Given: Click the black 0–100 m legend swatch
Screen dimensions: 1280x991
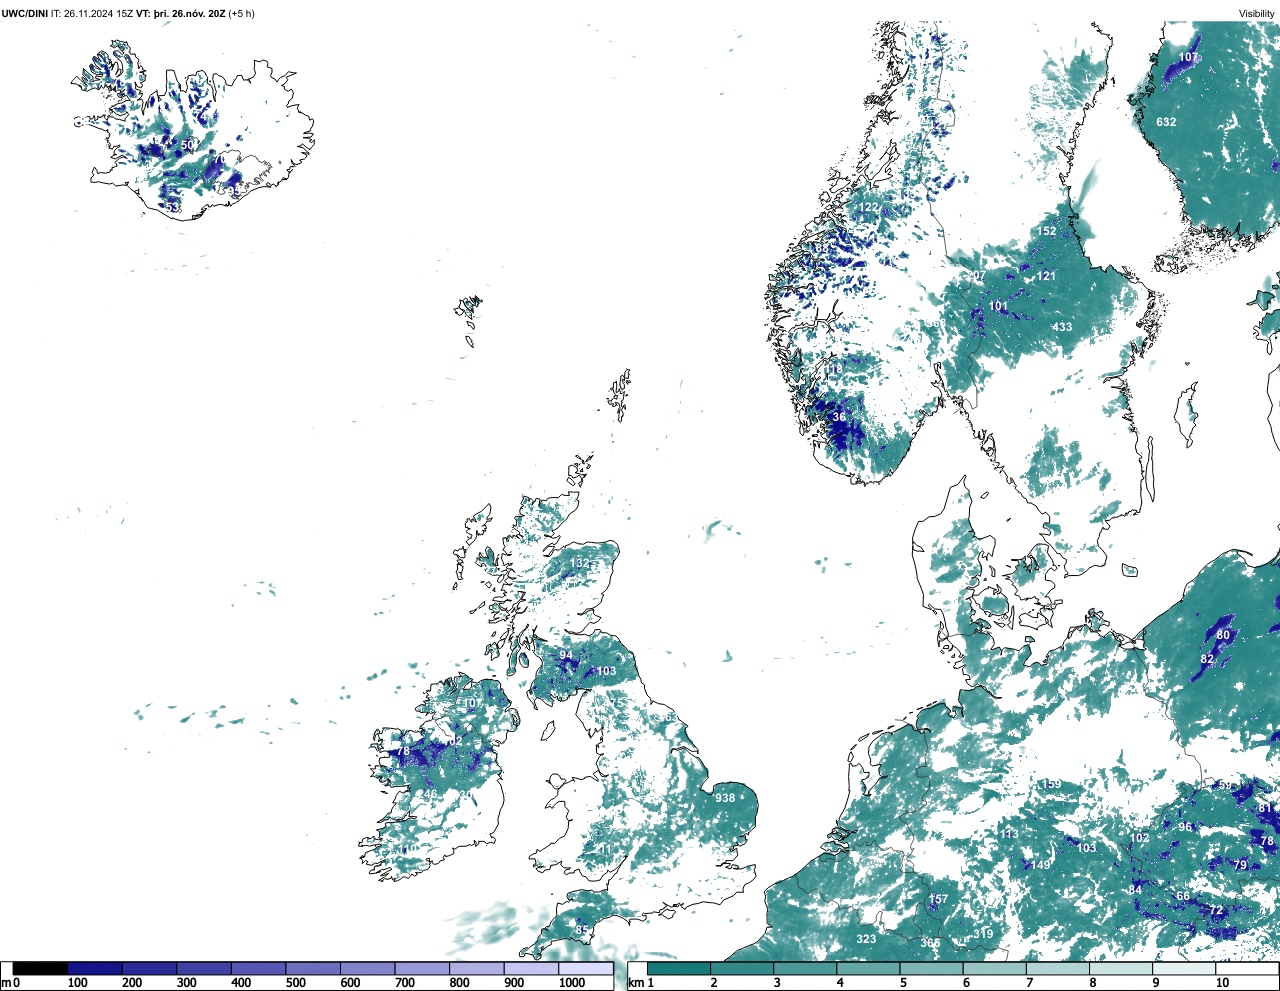Looking at the screenshot, I should (x=40, y=969).
